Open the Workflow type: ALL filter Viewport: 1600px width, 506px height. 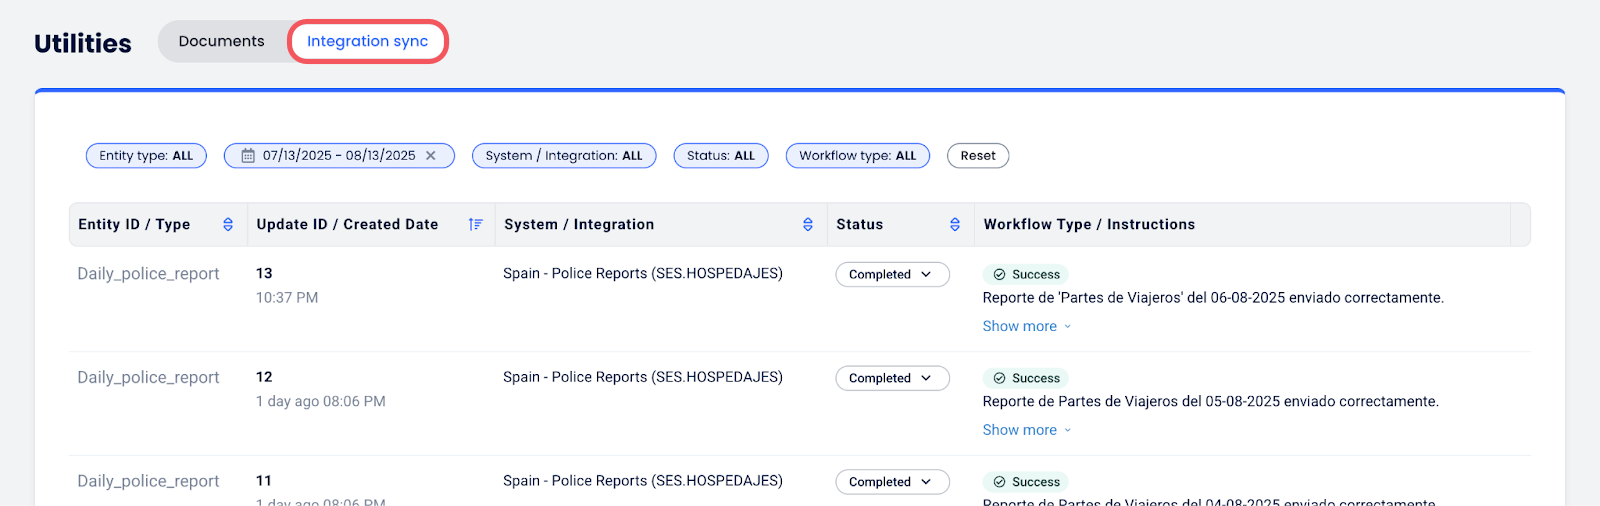pos(857,156)
